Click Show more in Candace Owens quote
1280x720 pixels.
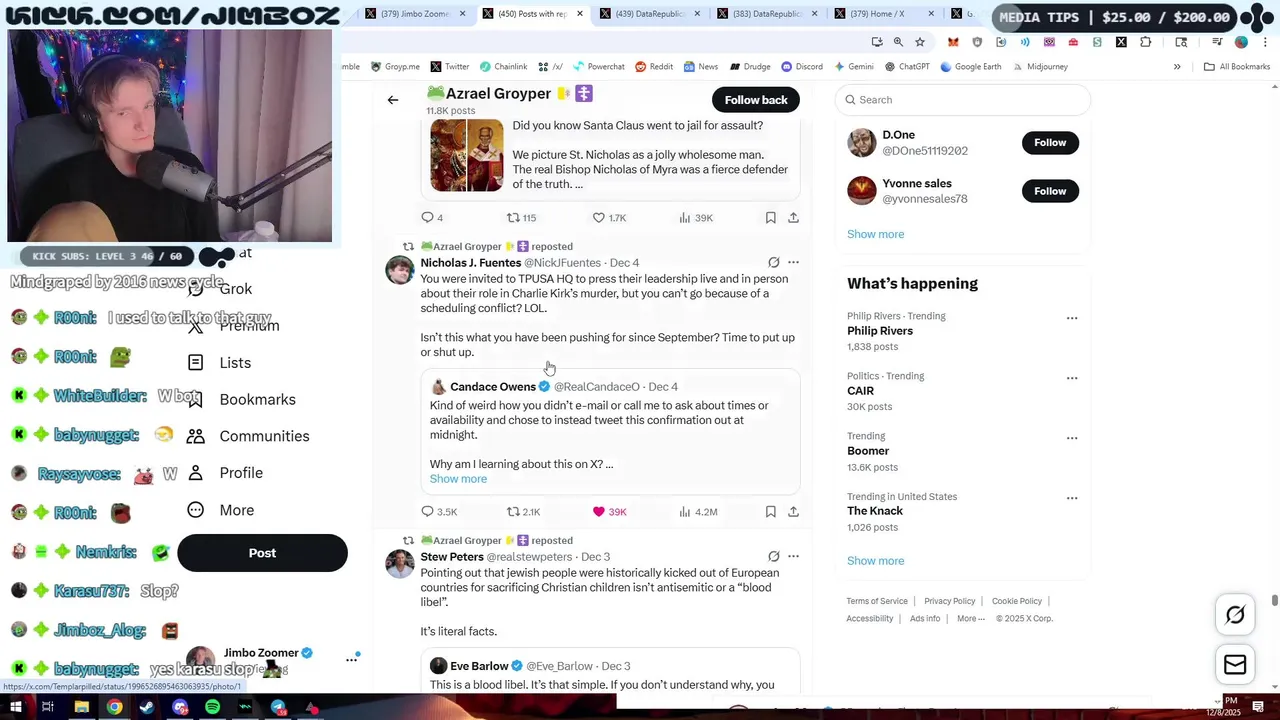[458, 479]
